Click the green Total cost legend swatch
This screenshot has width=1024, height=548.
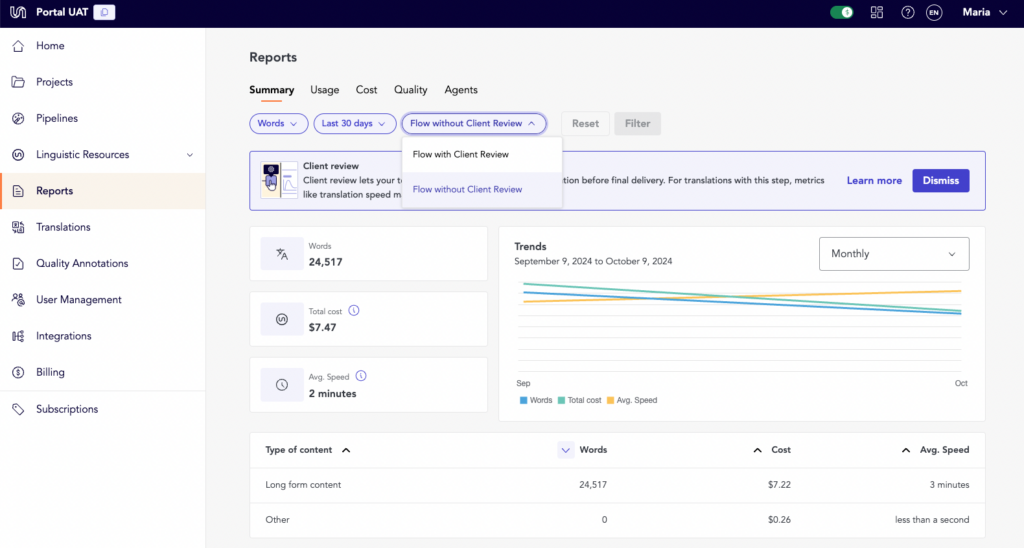pos(561,400)
